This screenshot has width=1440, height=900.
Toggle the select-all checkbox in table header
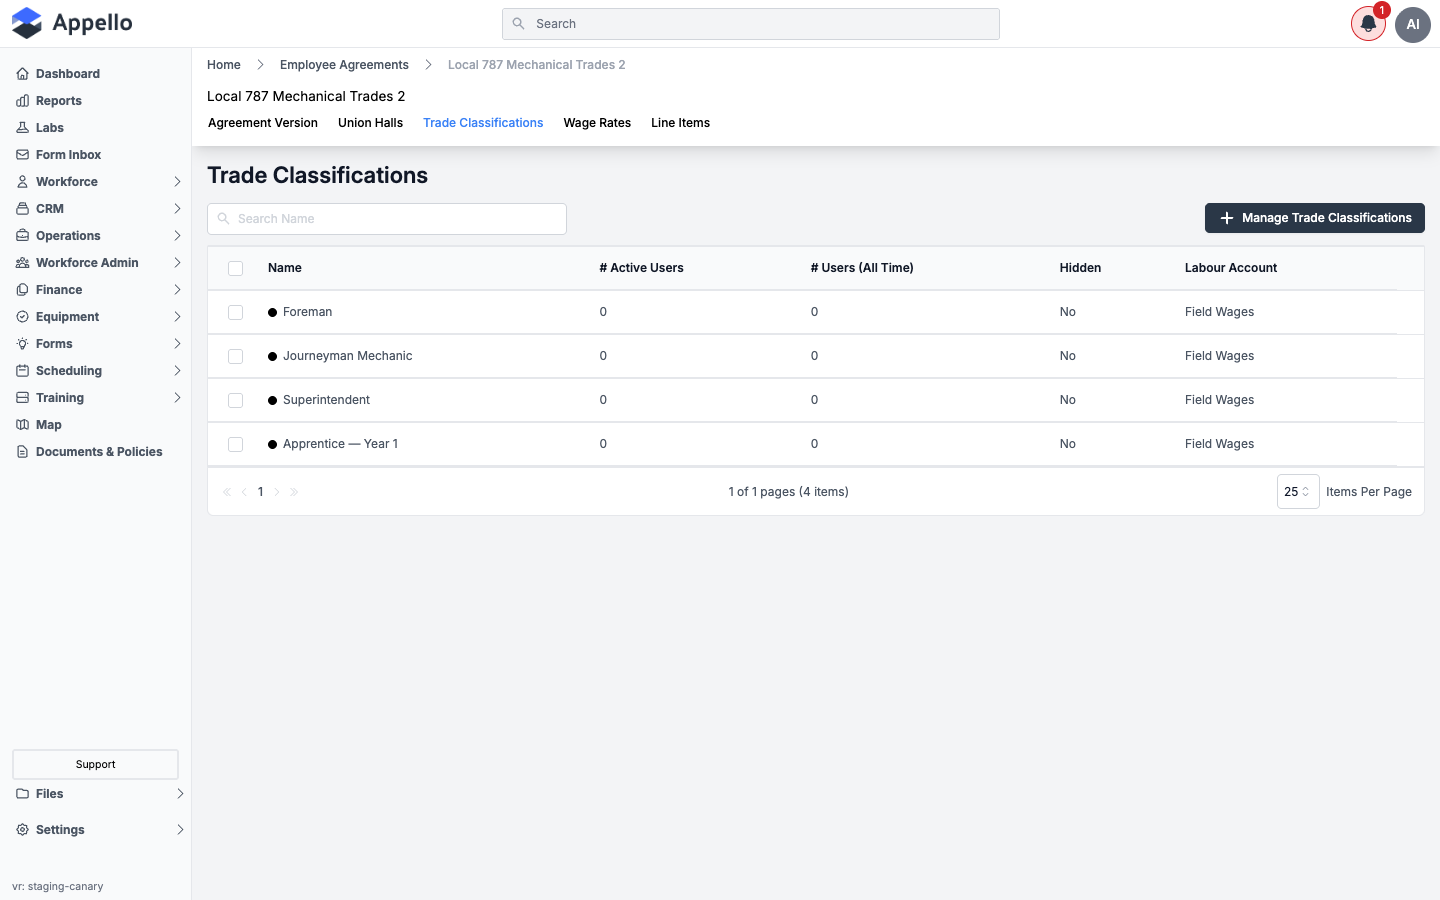[x=236, y=268]
